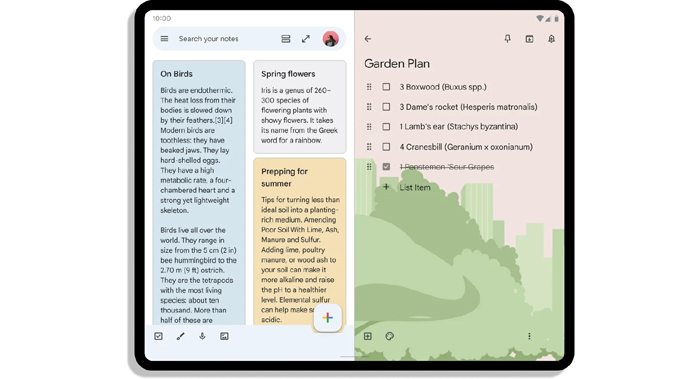Go back with the arrow icon
The height and width of the screenshot is (379, 700).
point(368,39)
